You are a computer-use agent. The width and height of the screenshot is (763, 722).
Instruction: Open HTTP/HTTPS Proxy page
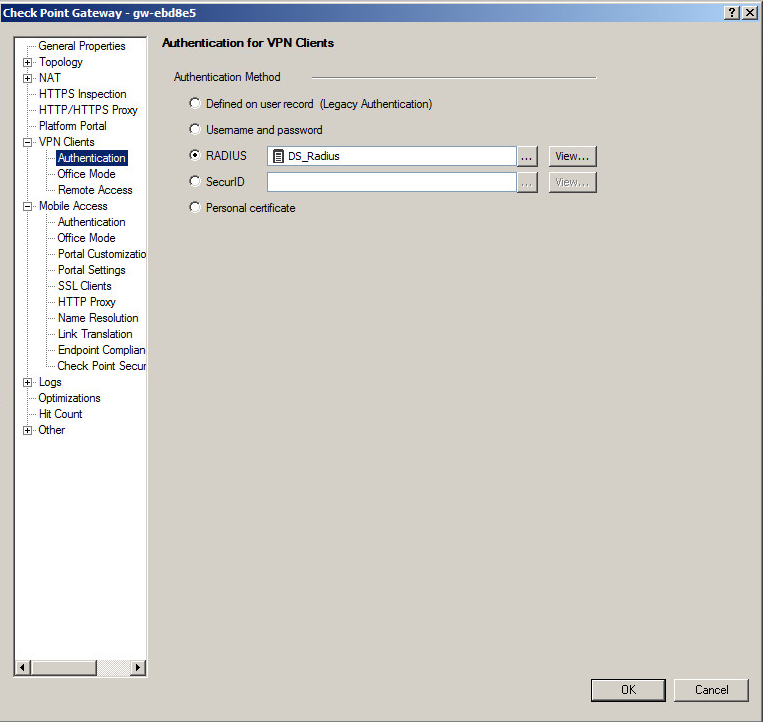coord(88,110)
